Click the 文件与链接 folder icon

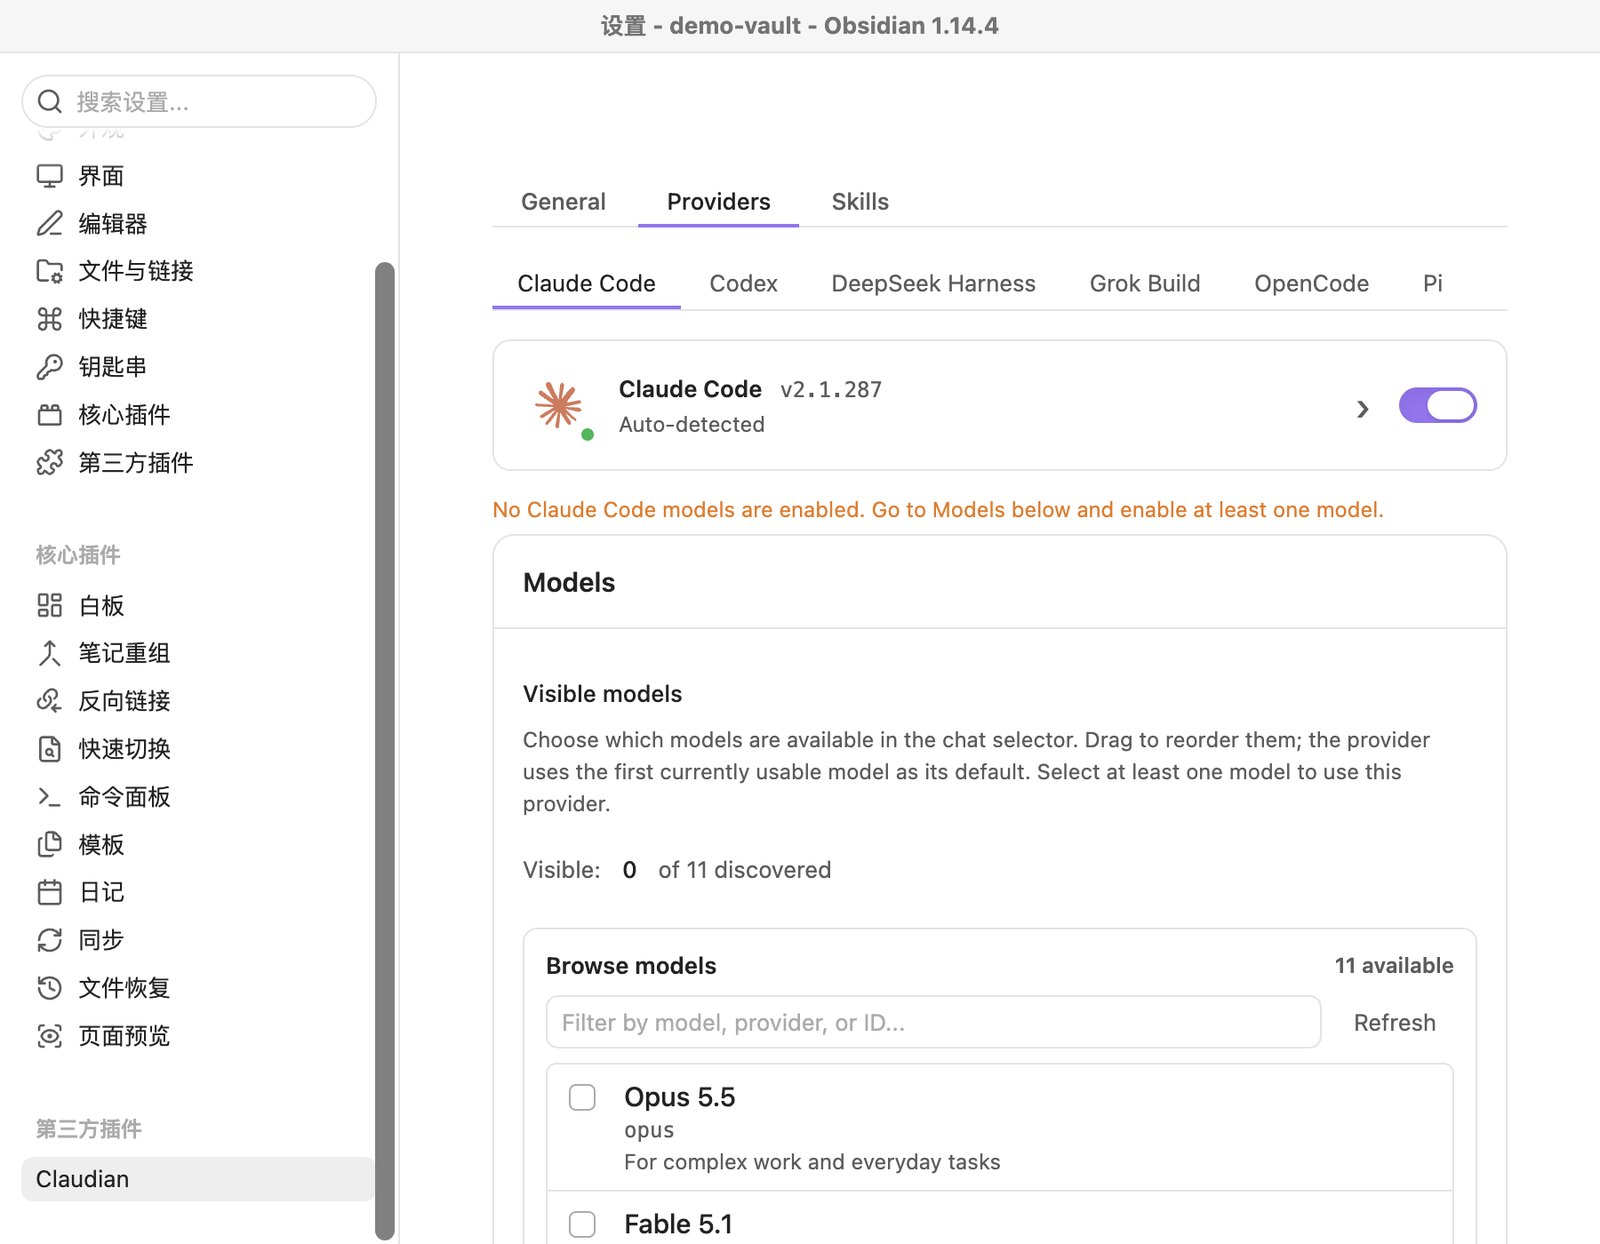coord(50,271)
